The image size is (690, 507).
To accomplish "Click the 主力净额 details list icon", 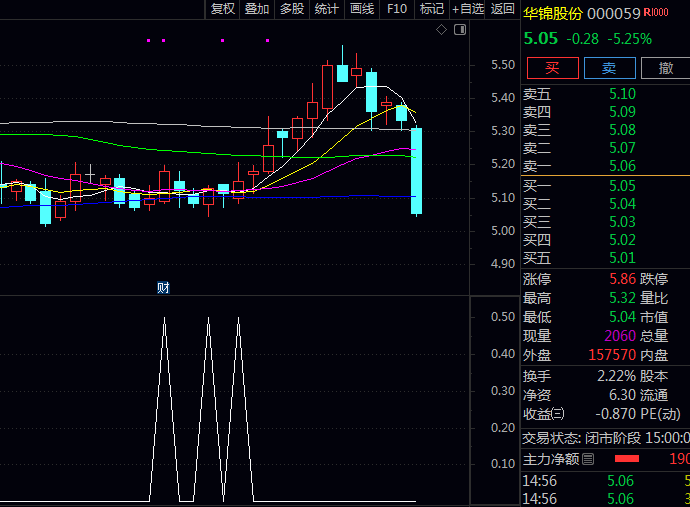I will (588, 459).
